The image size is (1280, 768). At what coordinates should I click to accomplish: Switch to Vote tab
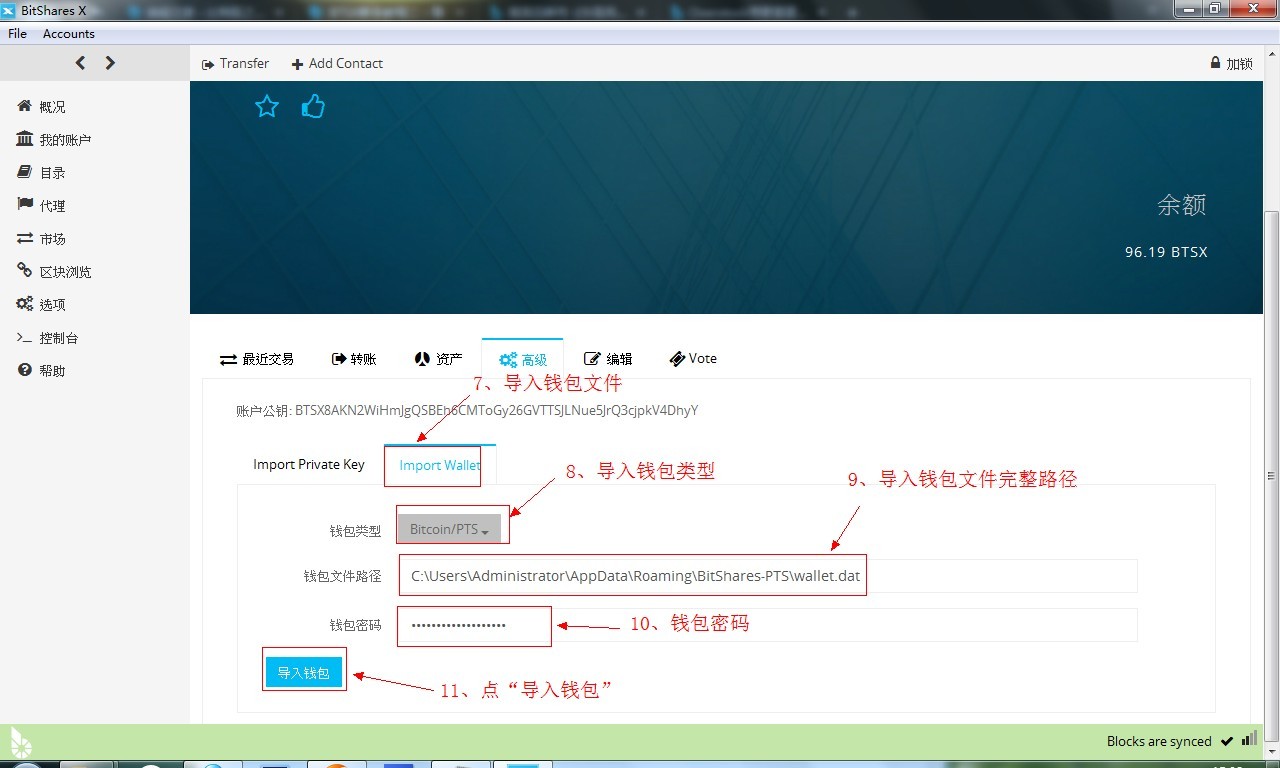point(693,359)
